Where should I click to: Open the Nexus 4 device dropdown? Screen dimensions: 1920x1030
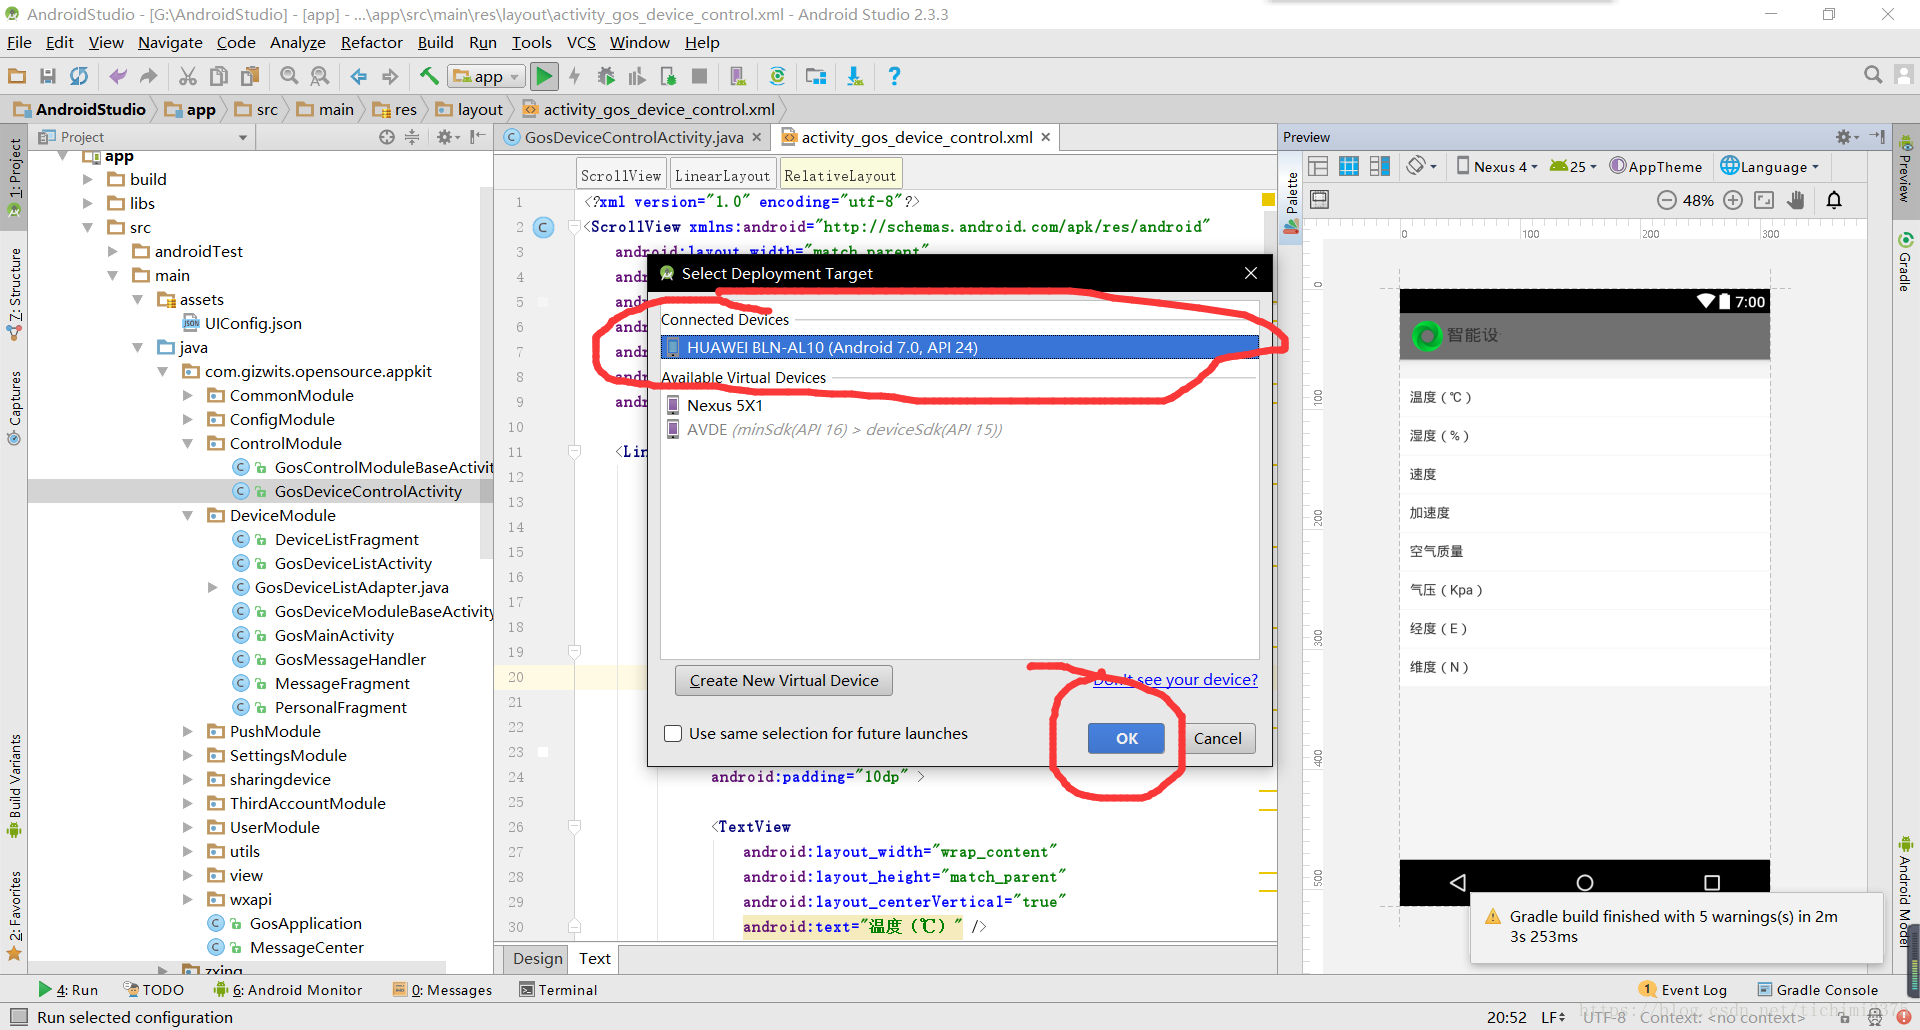click(1496, 167)
